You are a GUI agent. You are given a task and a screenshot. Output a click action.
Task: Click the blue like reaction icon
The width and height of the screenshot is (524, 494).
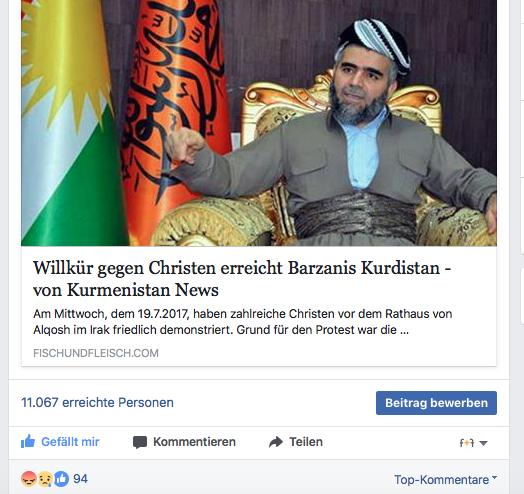point(61,479)
